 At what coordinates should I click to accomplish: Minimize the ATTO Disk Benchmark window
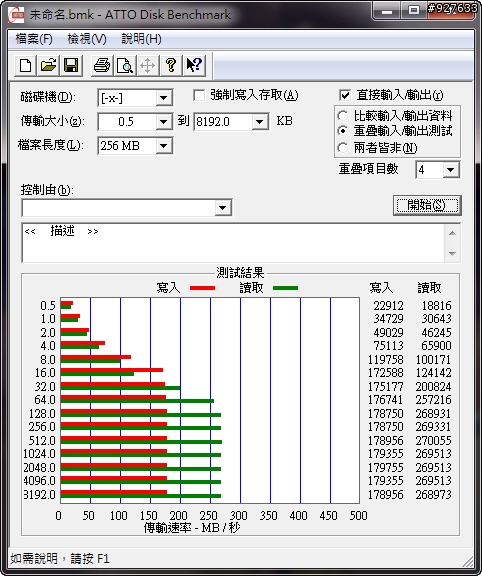pos(387,12)
